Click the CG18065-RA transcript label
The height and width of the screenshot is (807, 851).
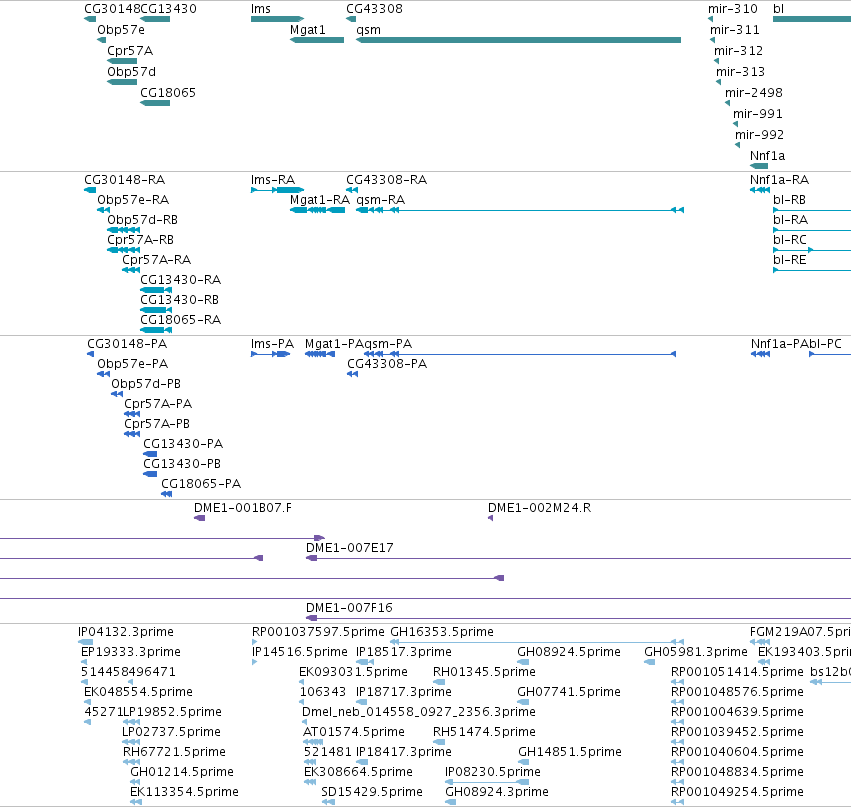pos(181,320)
